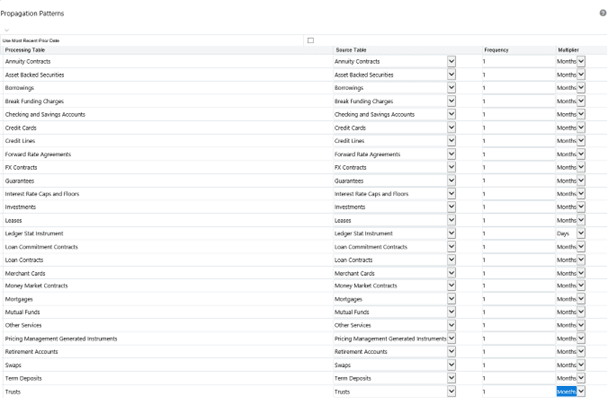Open Source Table dropdown for Credit Cards
This screenshot has height=405, width=608.
click(451, 127)
